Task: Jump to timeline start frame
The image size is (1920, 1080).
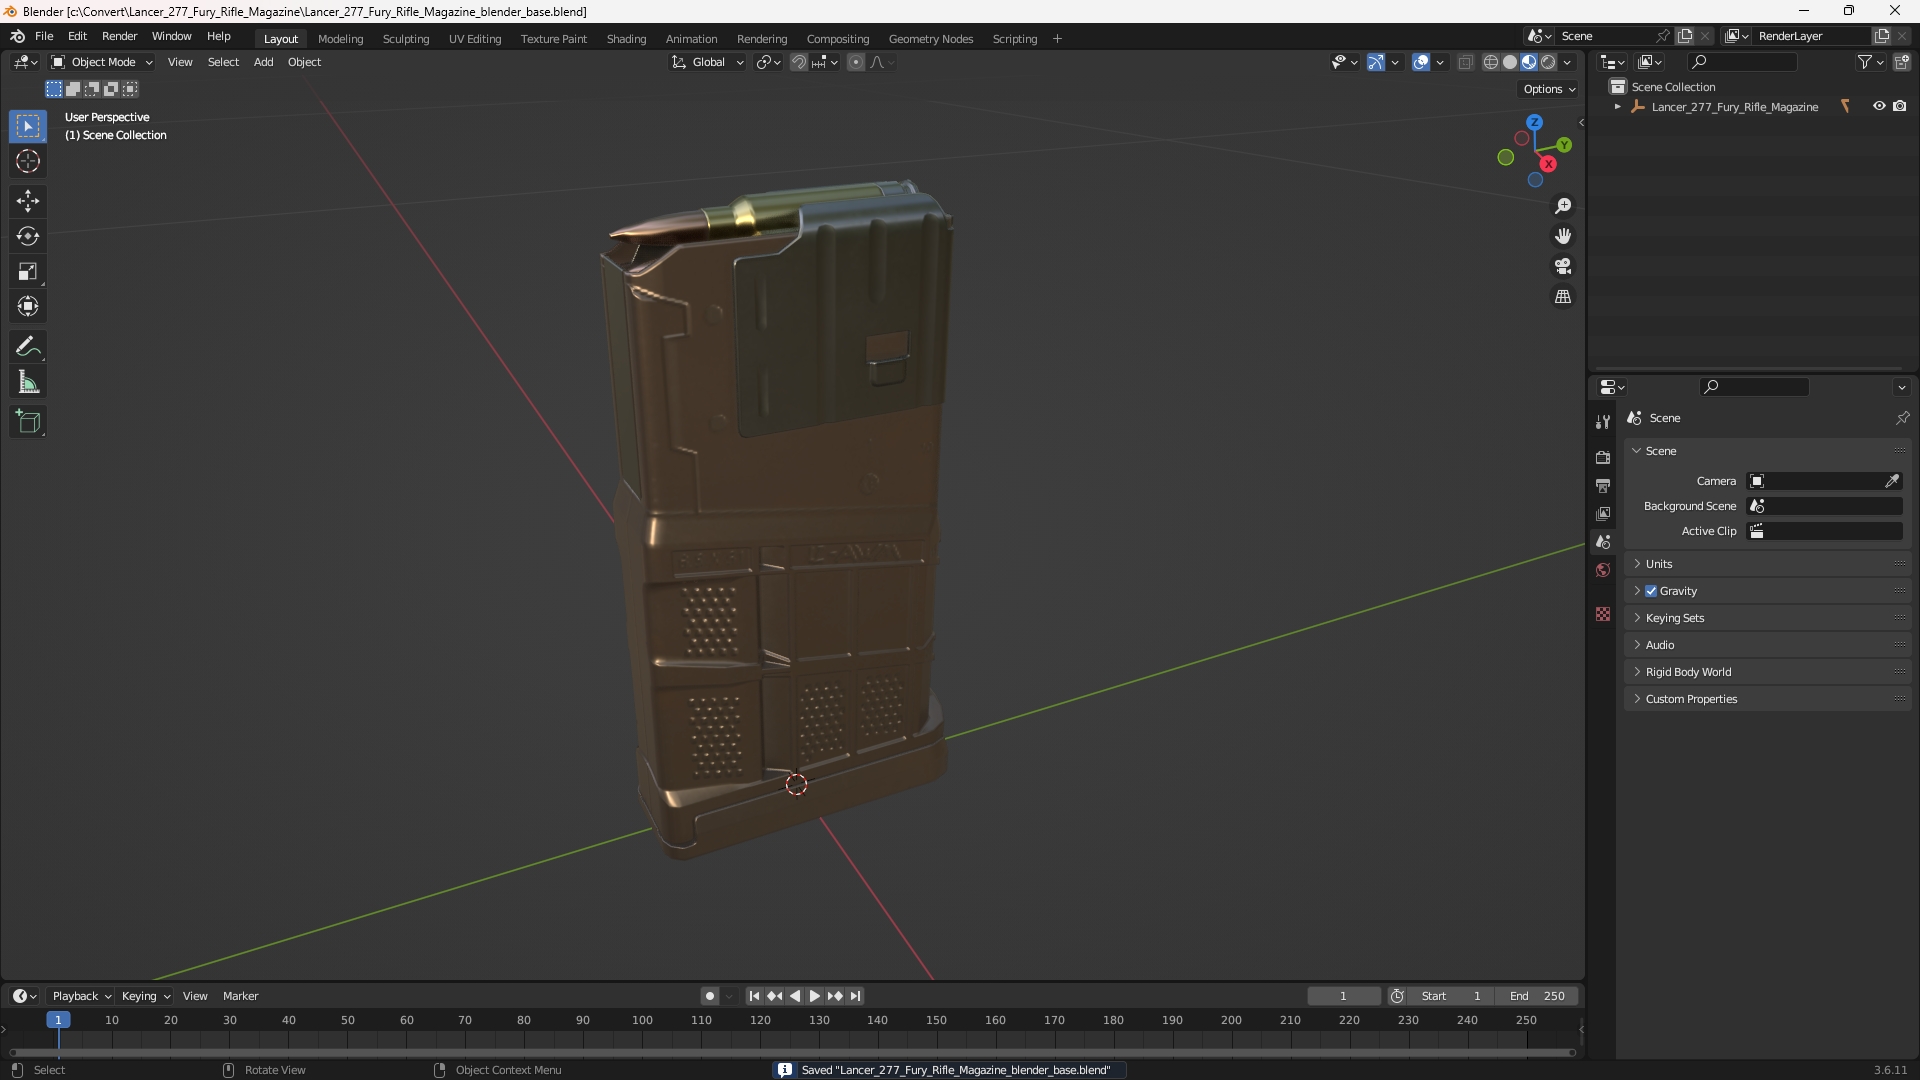Action: pyautogui.click(x=754, y=996)
